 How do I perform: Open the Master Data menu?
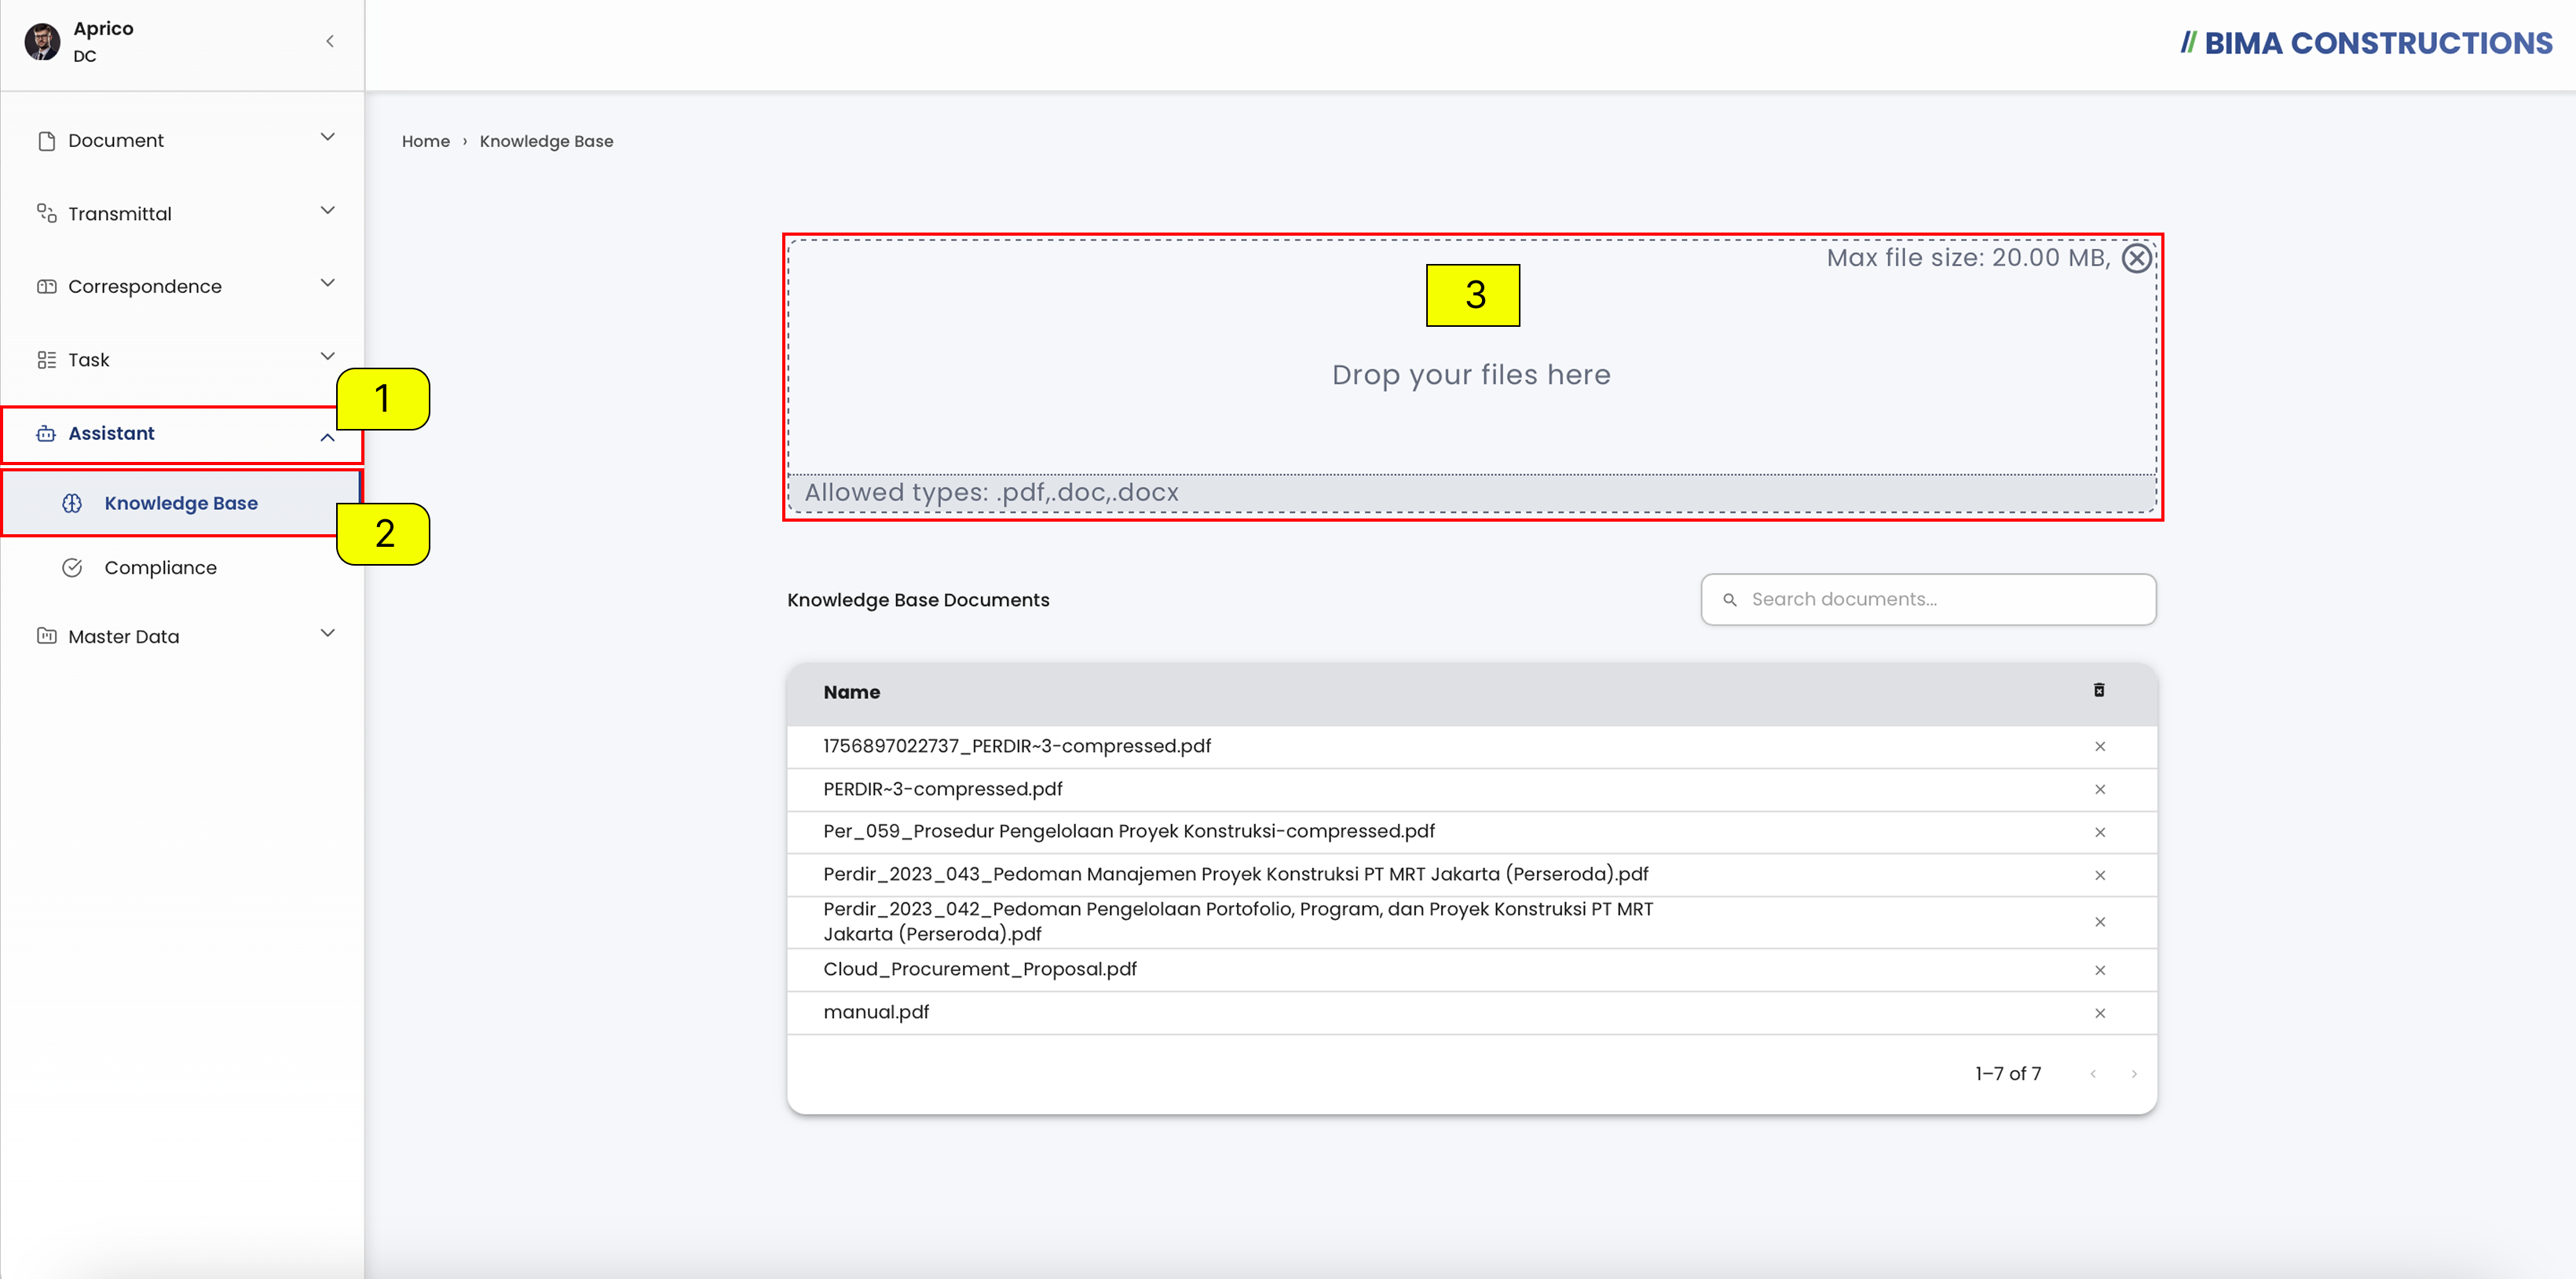click(183, 636)
